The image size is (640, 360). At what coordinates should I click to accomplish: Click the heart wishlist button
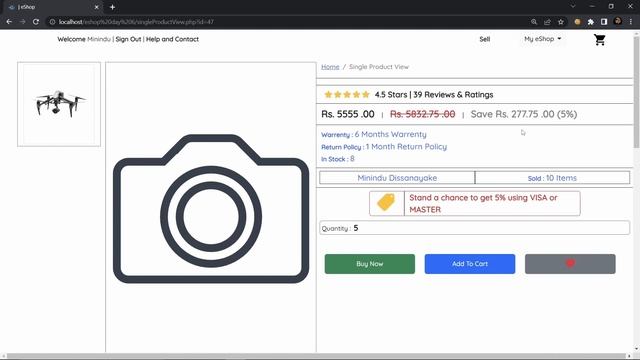click(x=570, y=264)
